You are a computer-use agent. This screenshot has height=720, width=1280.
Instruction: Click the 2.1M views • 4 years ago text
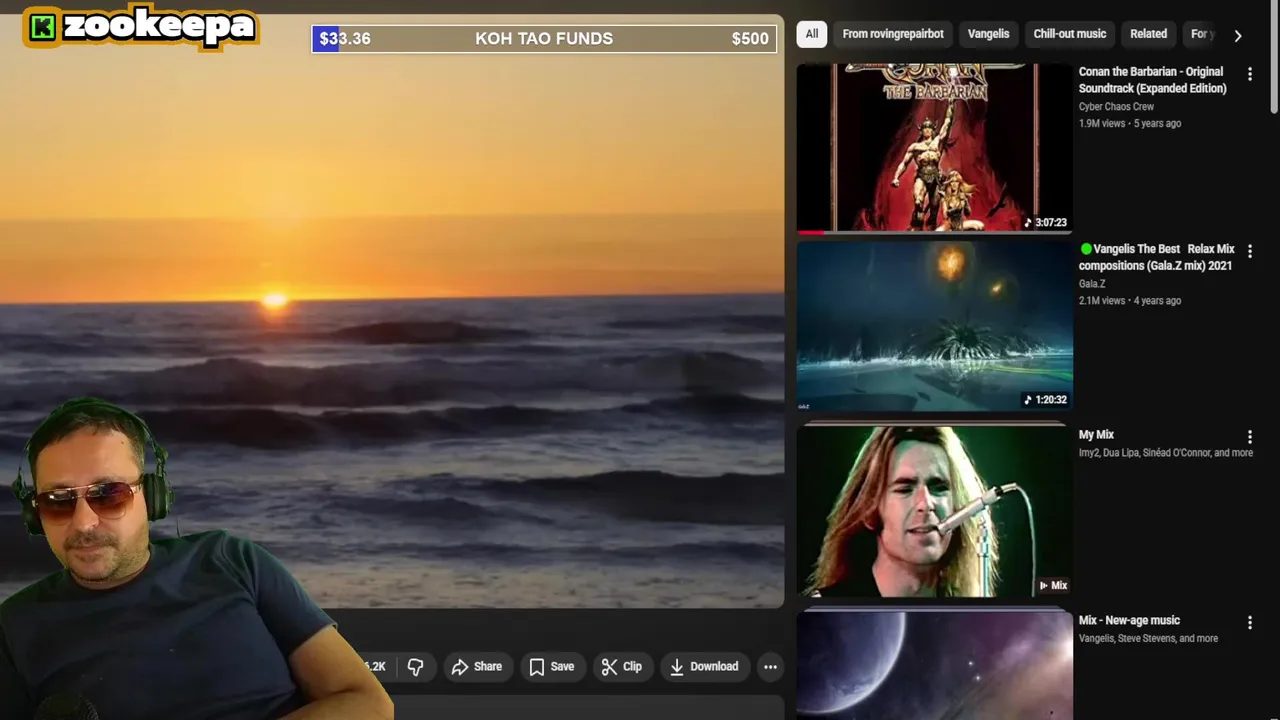click(1130, 300)
